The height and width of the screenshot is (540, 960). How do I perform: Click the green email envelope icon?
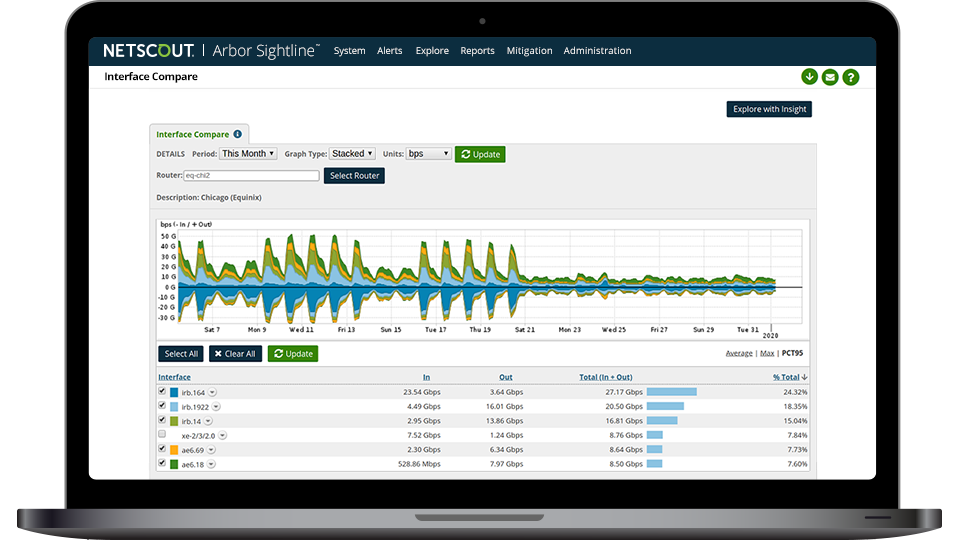click(830, 77)
